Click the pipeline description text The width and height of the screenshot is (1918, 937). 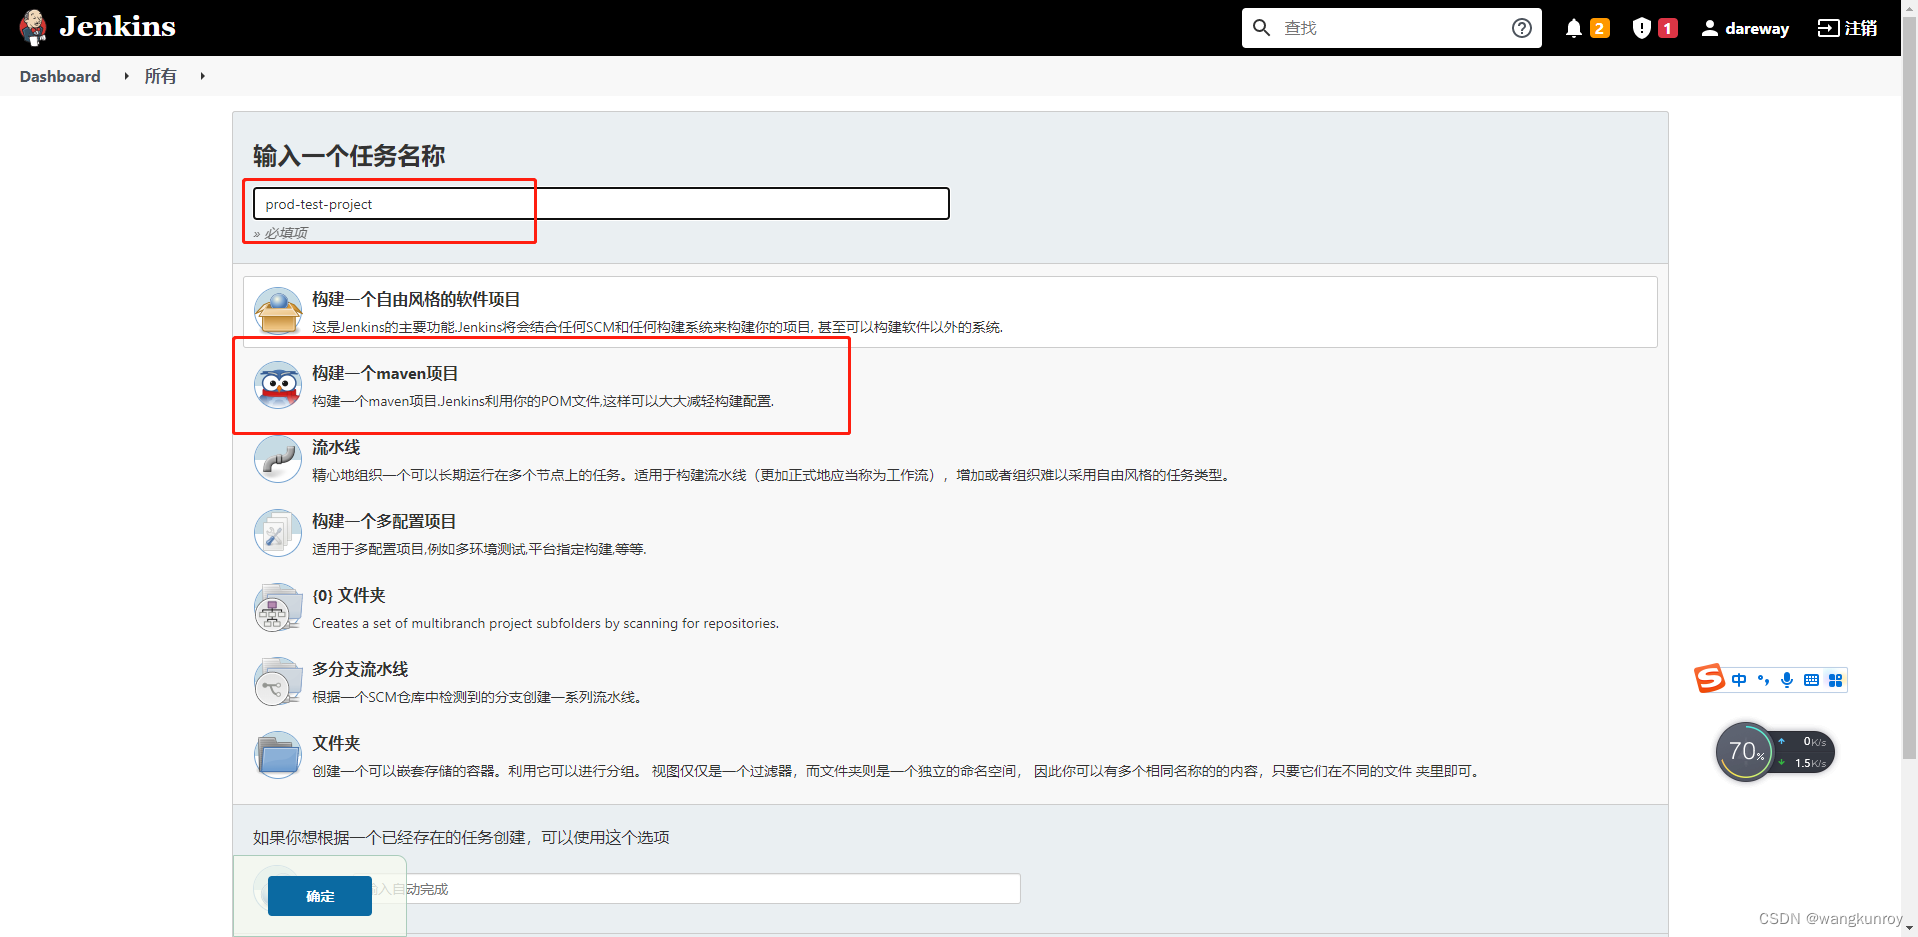point(771,475)
